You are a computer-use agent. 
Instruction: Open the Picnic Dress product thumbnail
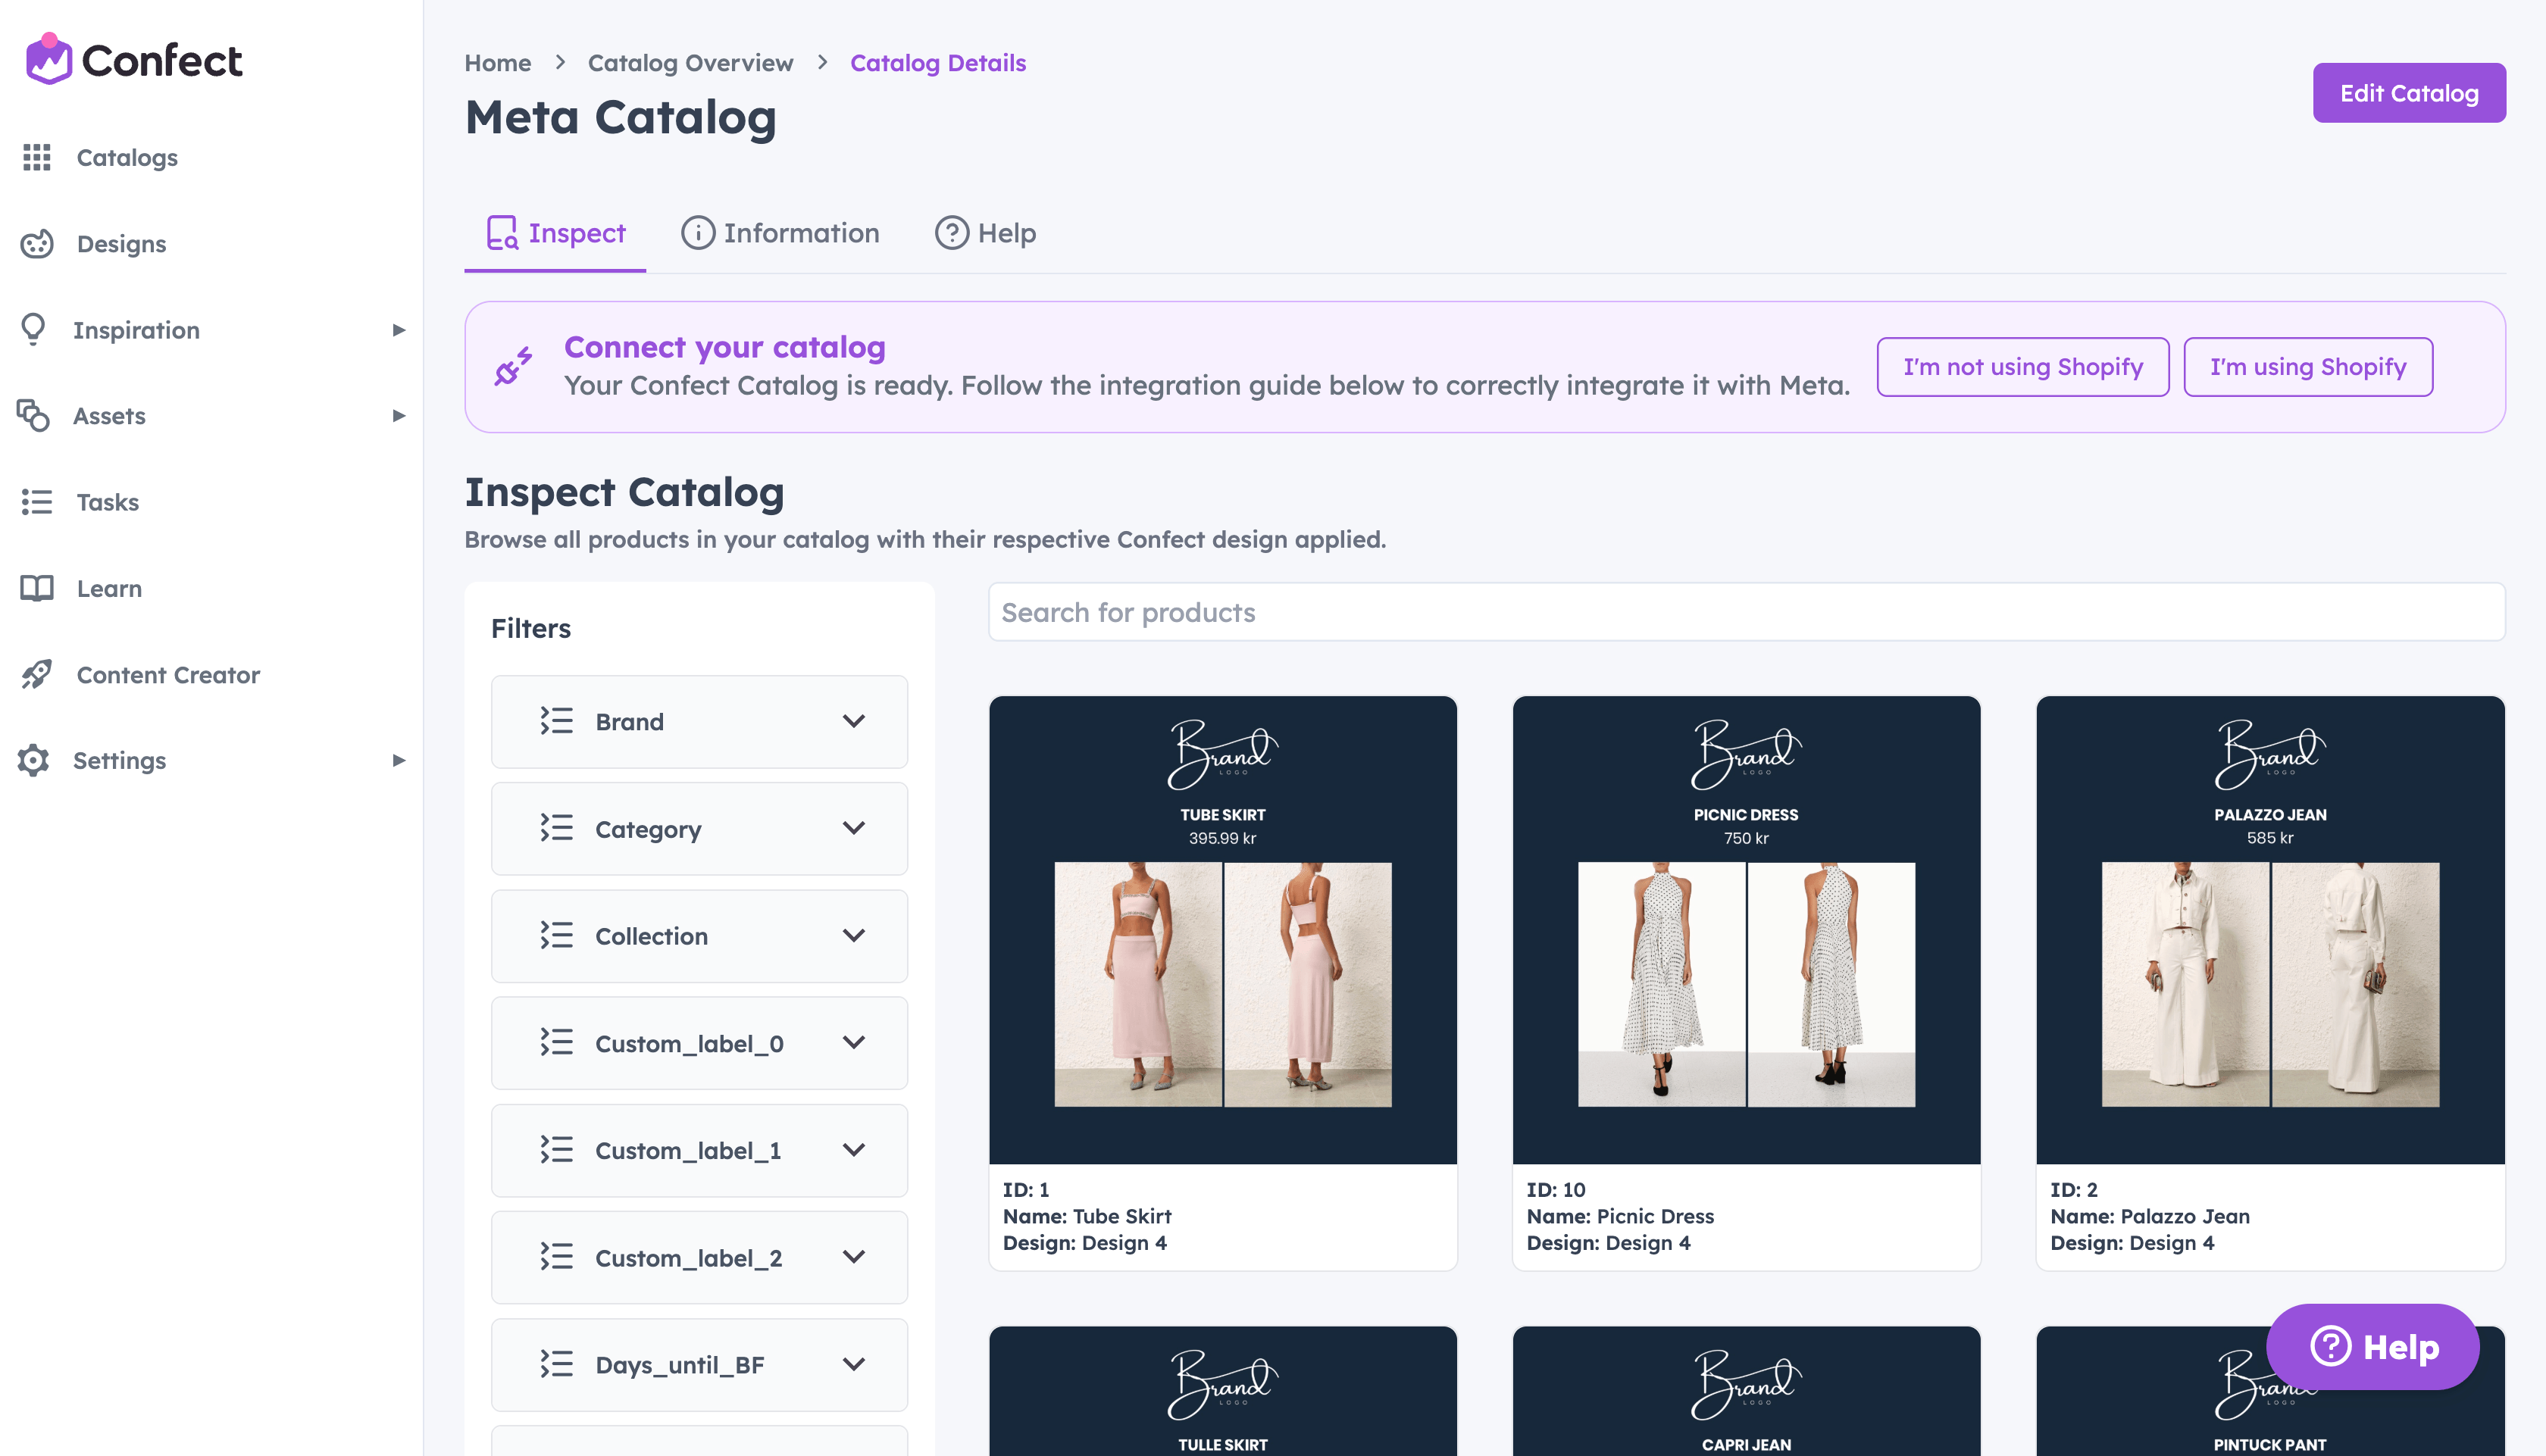tap(1746, 930)
